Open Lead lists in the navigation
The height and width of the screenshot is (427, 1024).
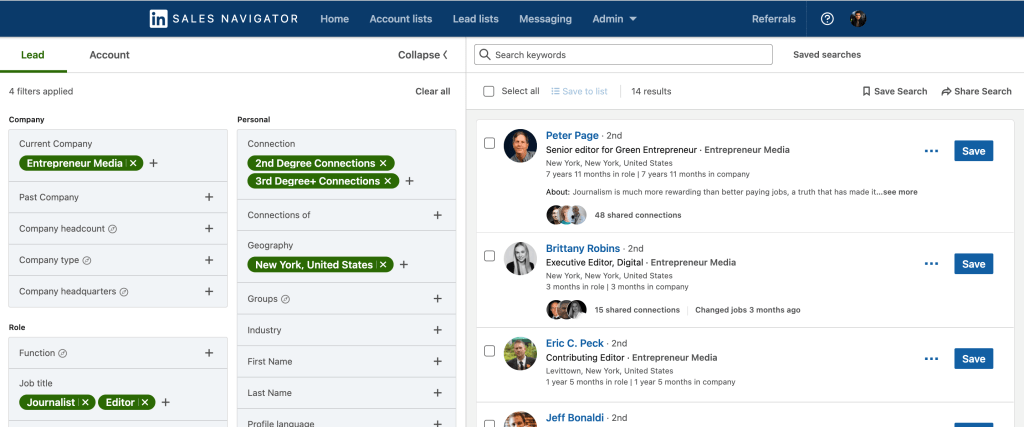475,19
